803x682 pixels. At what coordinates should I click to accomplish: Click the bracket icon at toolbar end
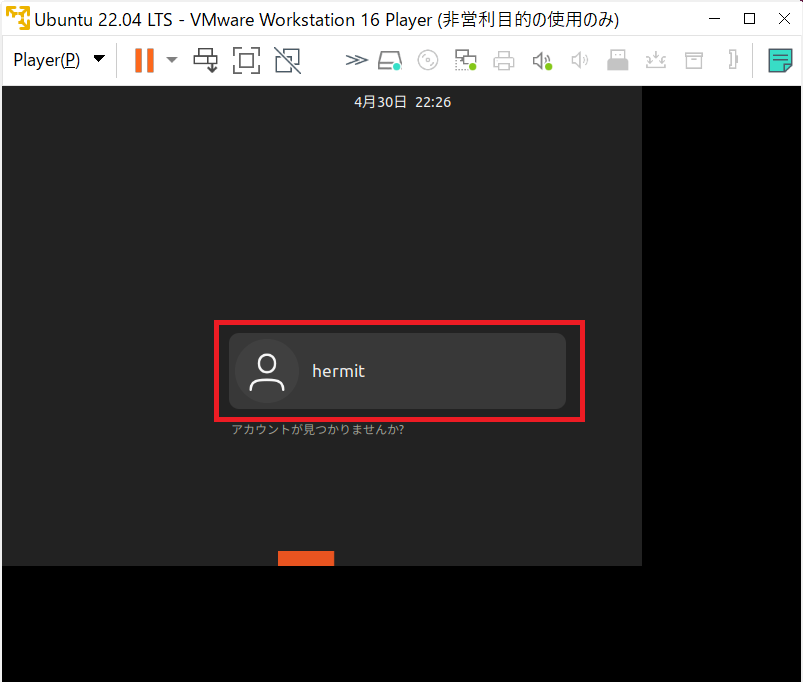[733, 60]
